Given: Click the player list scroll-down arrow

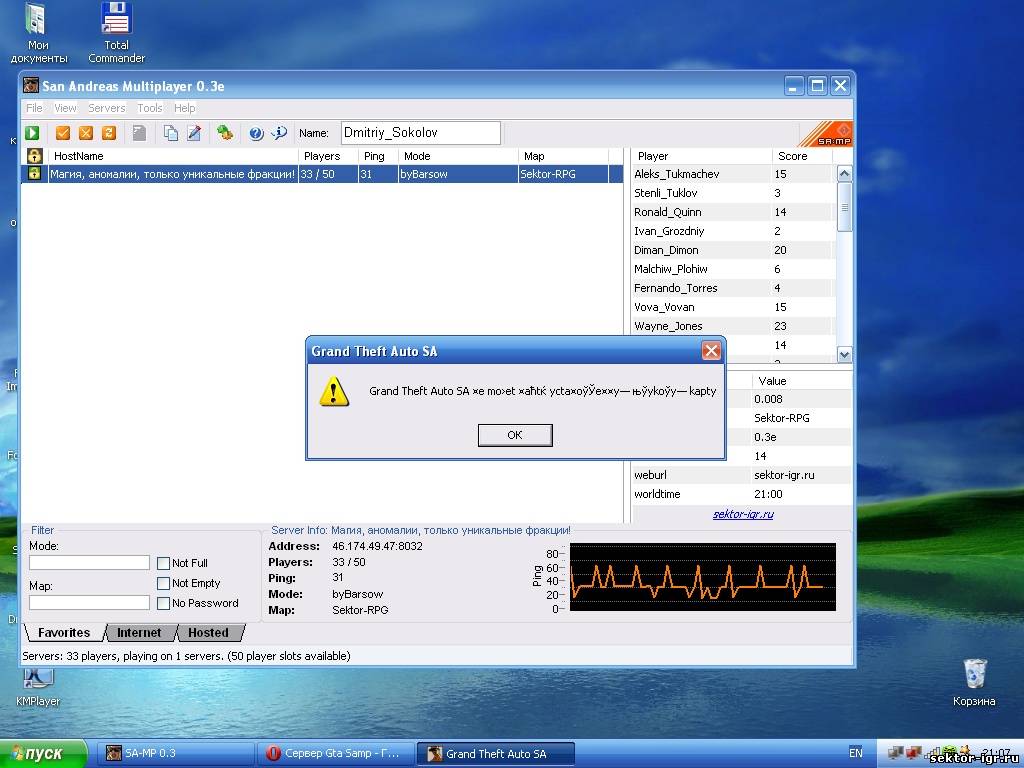Looking at the screenshot, I should click(x=844, y=355).
